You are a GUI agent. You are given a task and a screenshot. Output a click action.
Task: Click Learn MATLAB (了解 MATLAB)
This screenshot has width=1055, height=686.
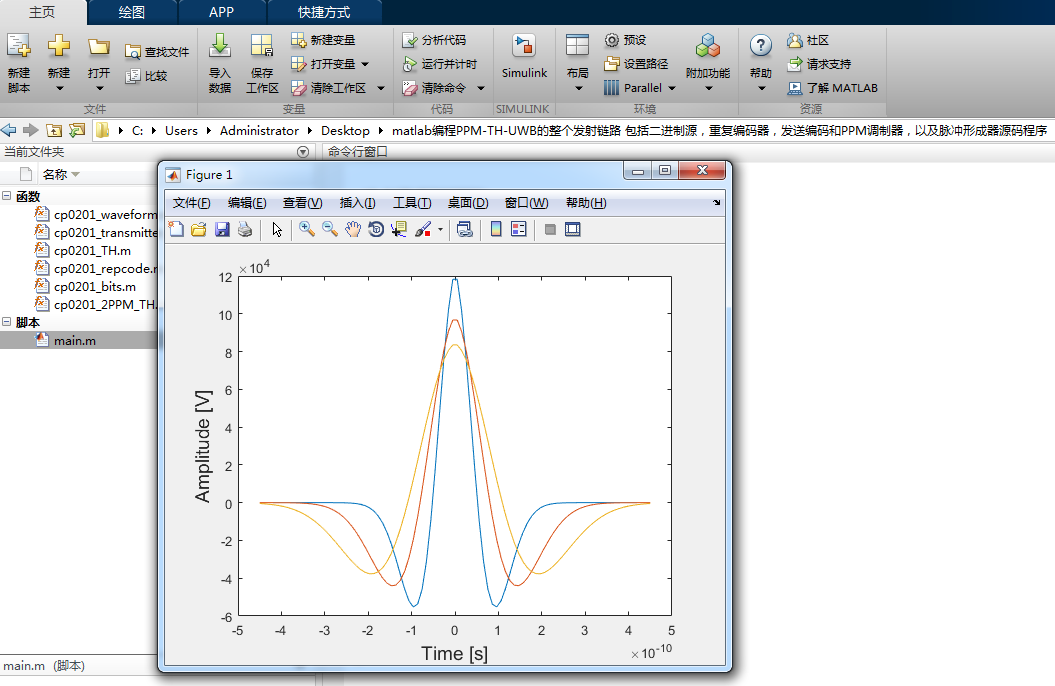click(x=832, y=88)
